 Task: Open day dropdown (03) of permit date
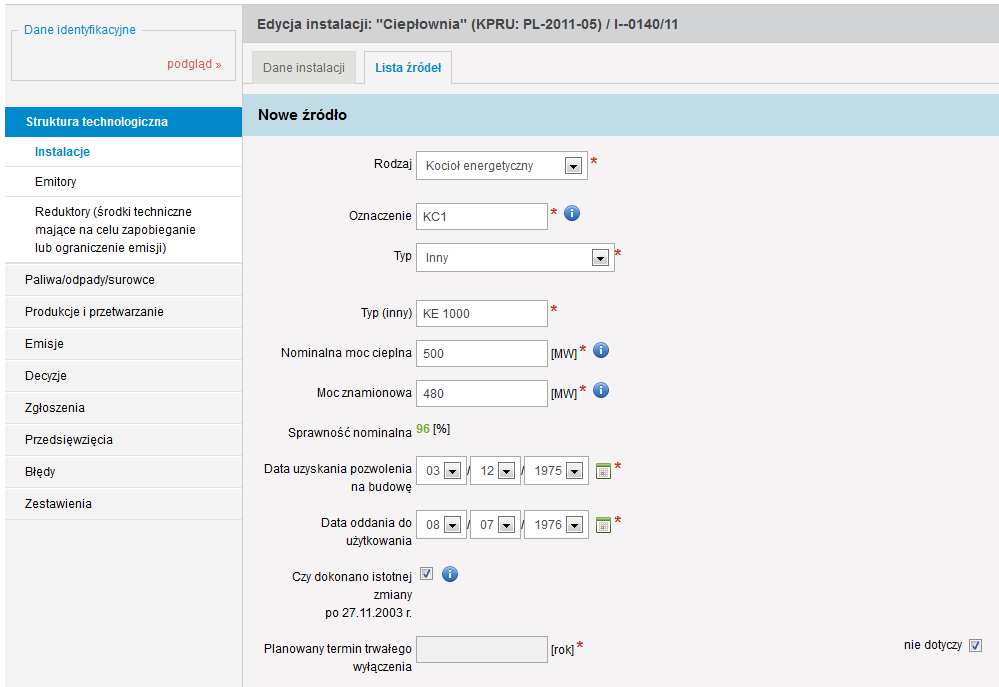442,471
